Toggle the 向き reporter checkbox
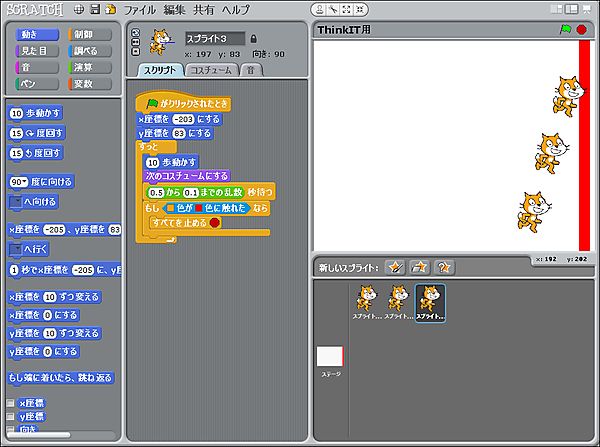Image resolution: width=600 pixels, height=447 pixels. [x=10, y=429]
